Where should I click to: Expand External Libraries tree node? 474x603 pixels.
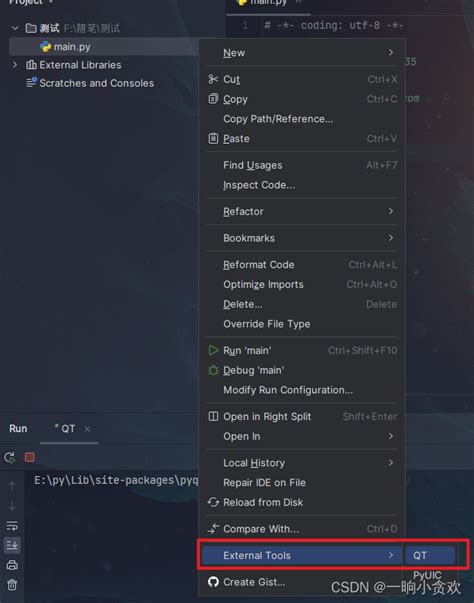15,65
